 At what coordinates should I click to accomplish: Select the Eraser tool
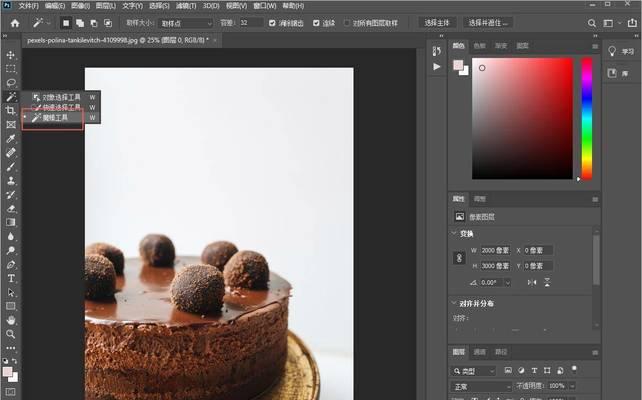[x=11, y=208]
